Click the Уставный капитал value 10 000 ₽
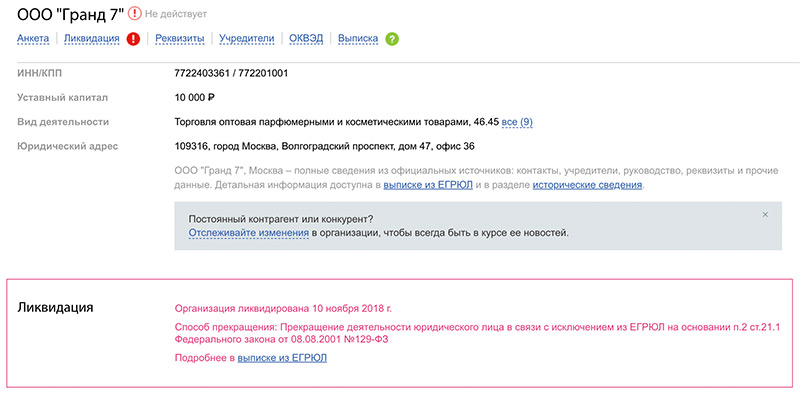 (194, 98)
